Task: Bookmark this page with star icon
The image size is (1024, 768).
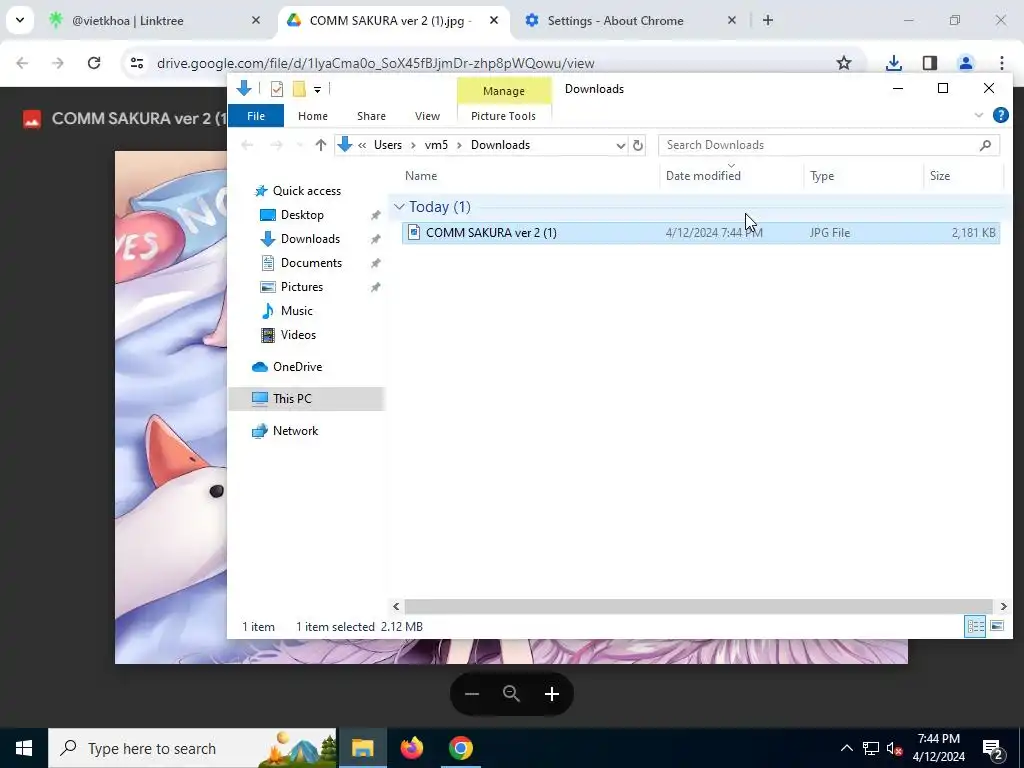Action: tap(844, 63)
